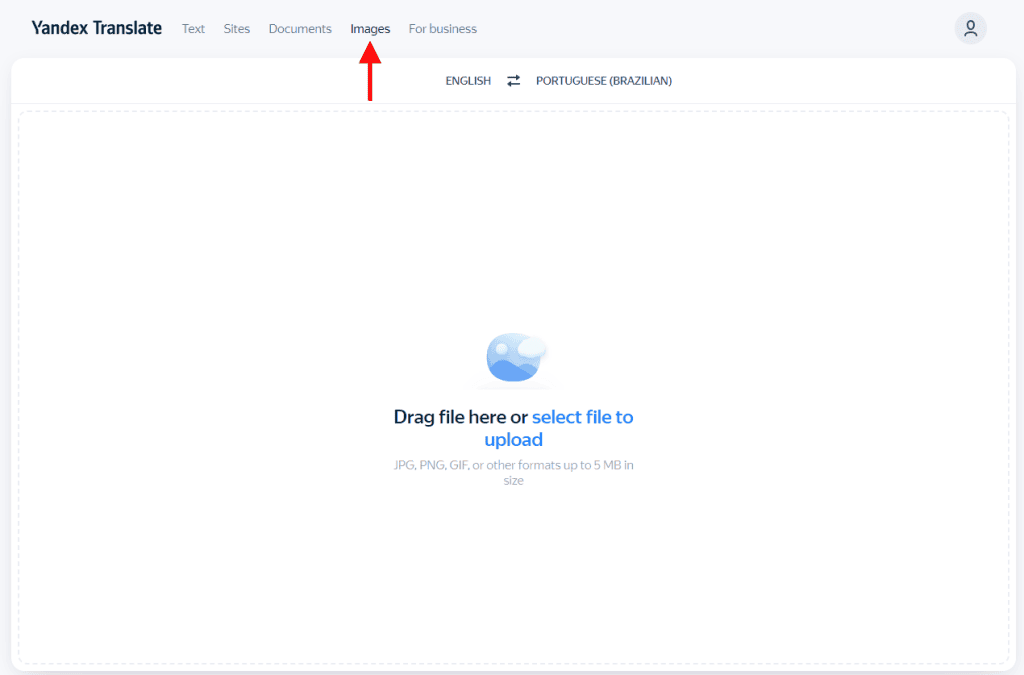Screen dimensions: 1024x675
Task: Click the word "Translate" in the header logo
Action: coord(127,28)
